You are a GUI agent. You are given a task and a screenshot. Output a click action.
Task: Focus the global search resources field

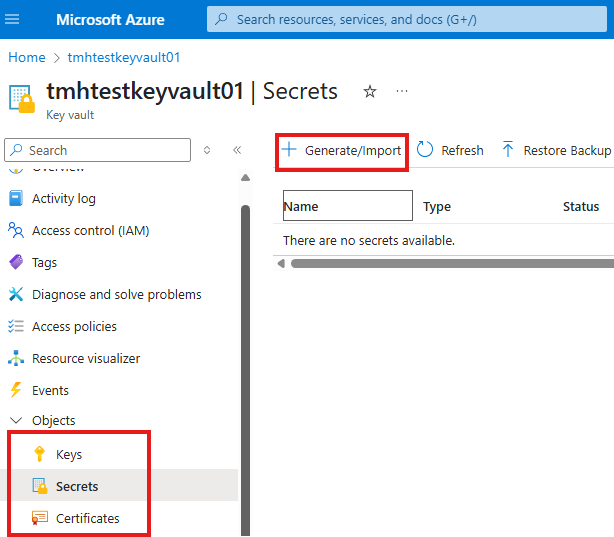pyautogui.click(x=406, y=19)
